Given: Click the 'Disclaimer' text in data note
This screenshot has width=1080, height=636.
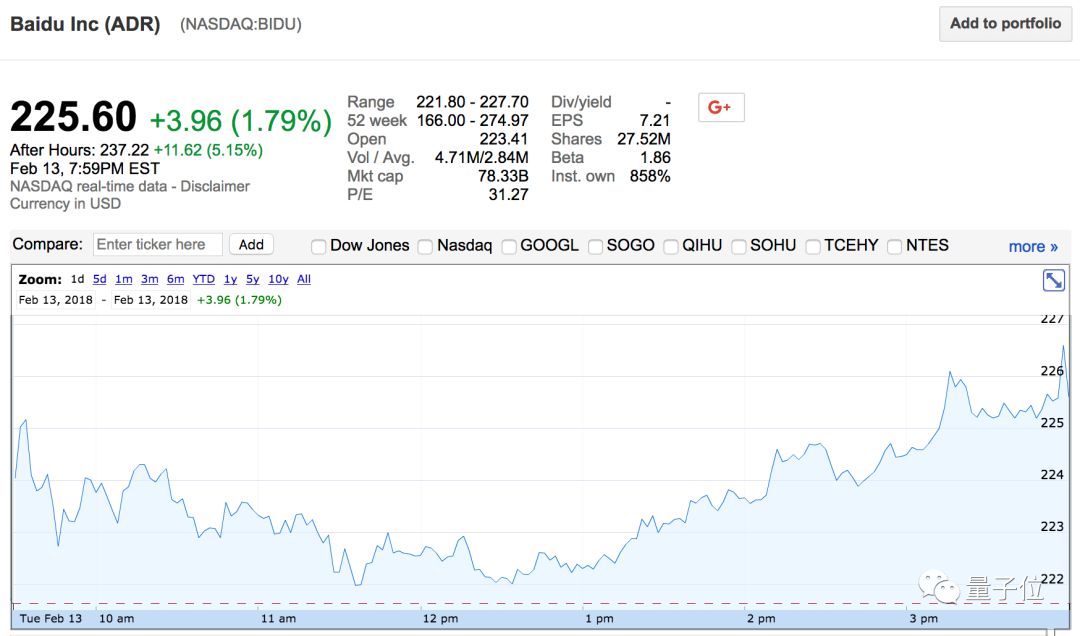Looking at the screenshot, I should (x=215, y=186).
